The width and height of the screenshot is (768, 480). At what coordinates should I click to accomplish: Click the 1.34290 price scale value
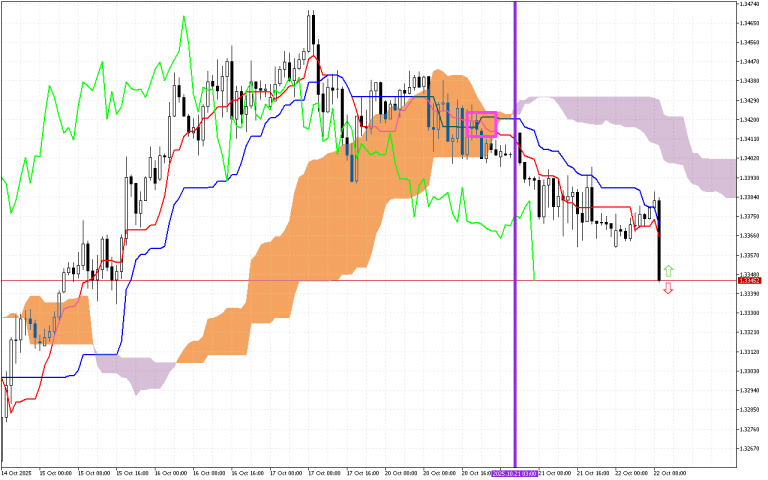point(749,100)
